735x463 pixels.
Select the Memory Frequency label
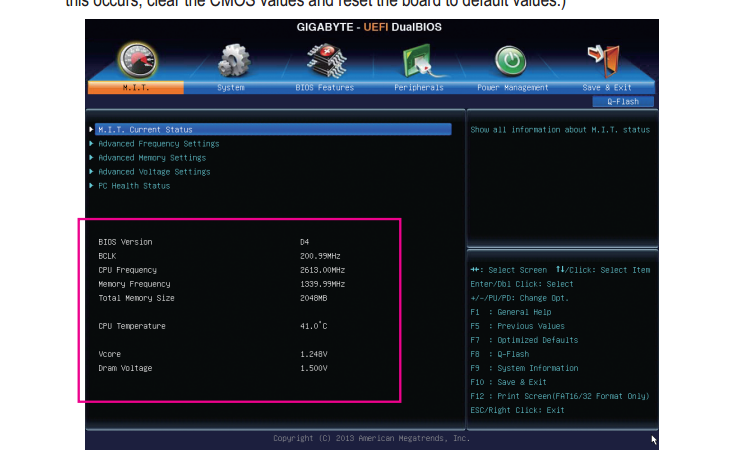click(x=134, y=284)
